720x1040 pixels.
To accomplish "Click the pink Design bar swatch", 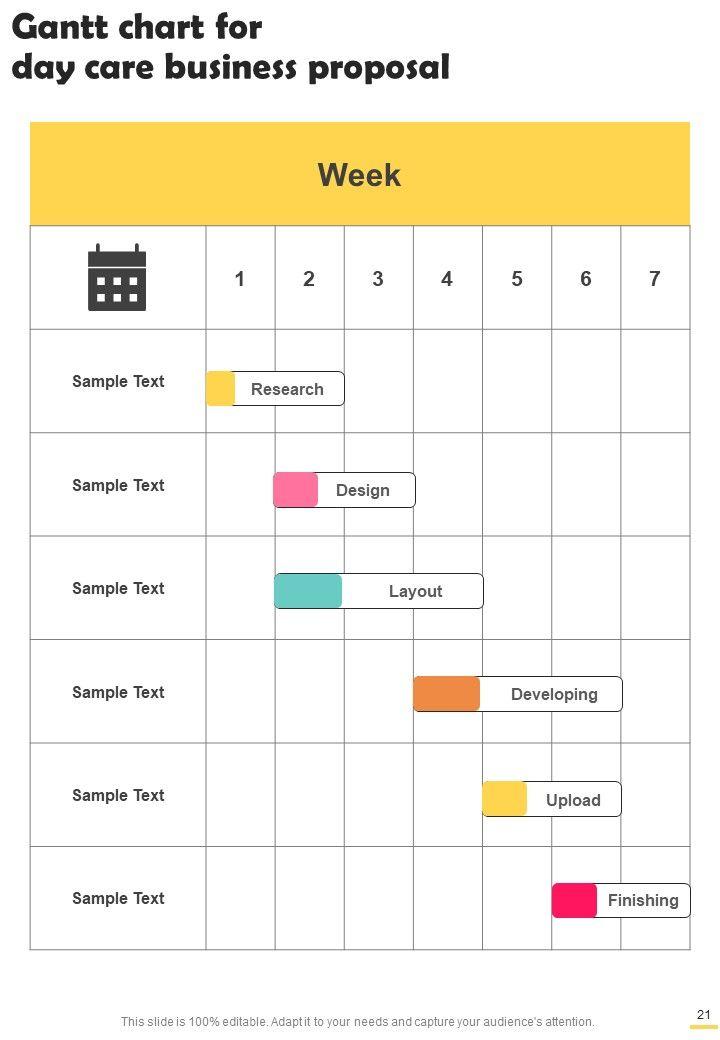I will click(x=296, y=490).
